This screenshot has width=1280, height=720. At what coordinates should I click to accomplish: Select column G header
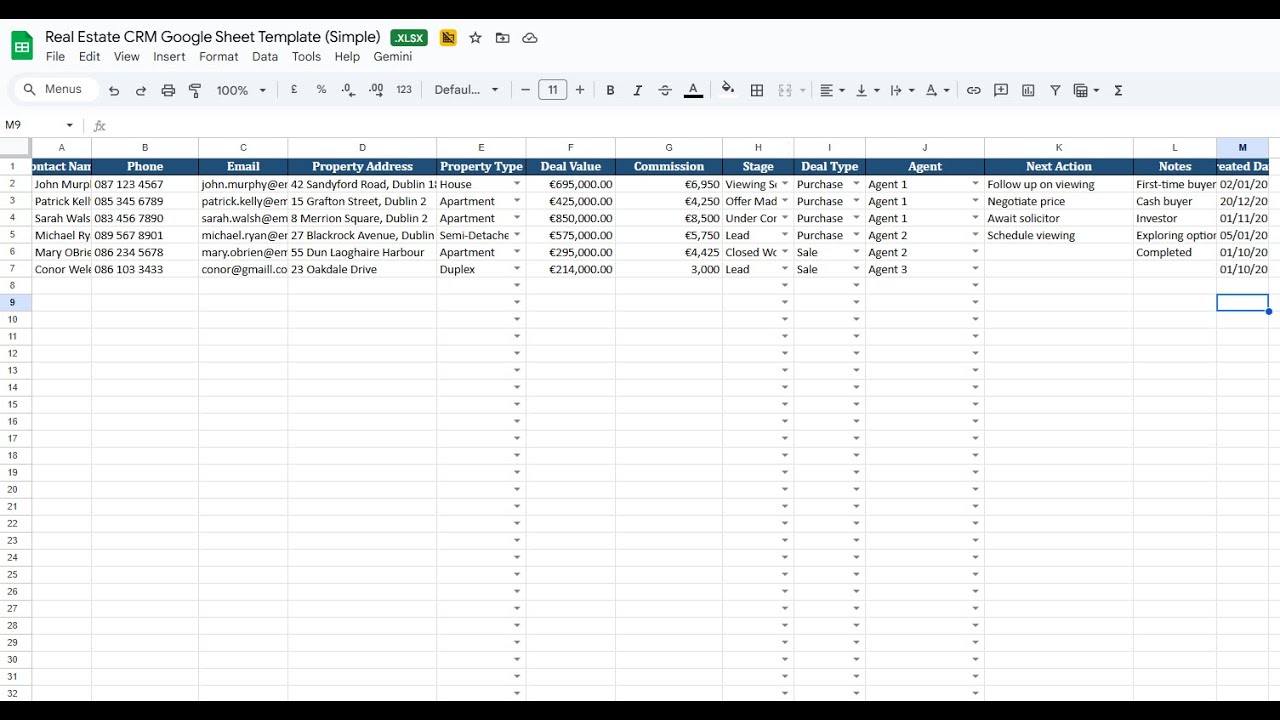pos(669,148)
